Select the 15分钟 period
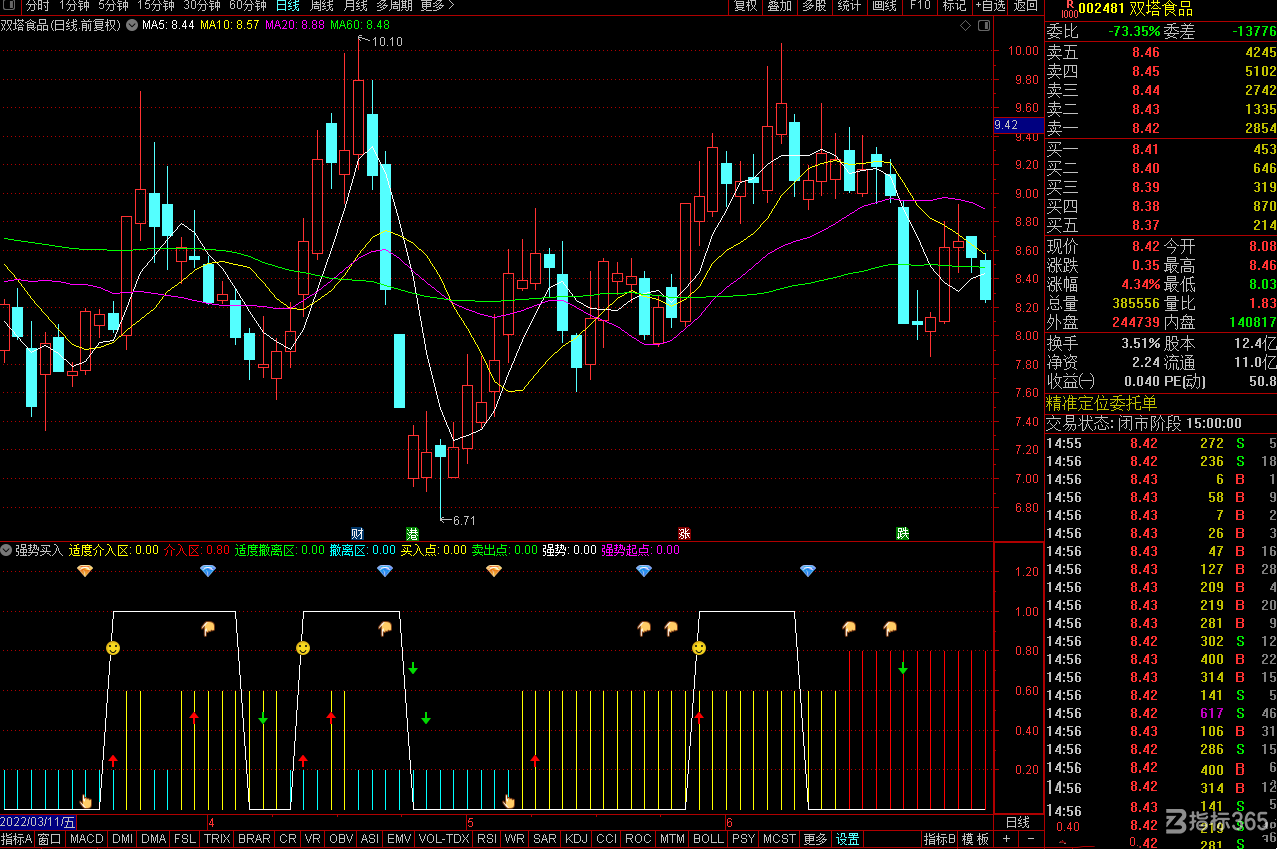This screenshot has height=849, width=1277. pyautogui.click(x=155, y=6)
